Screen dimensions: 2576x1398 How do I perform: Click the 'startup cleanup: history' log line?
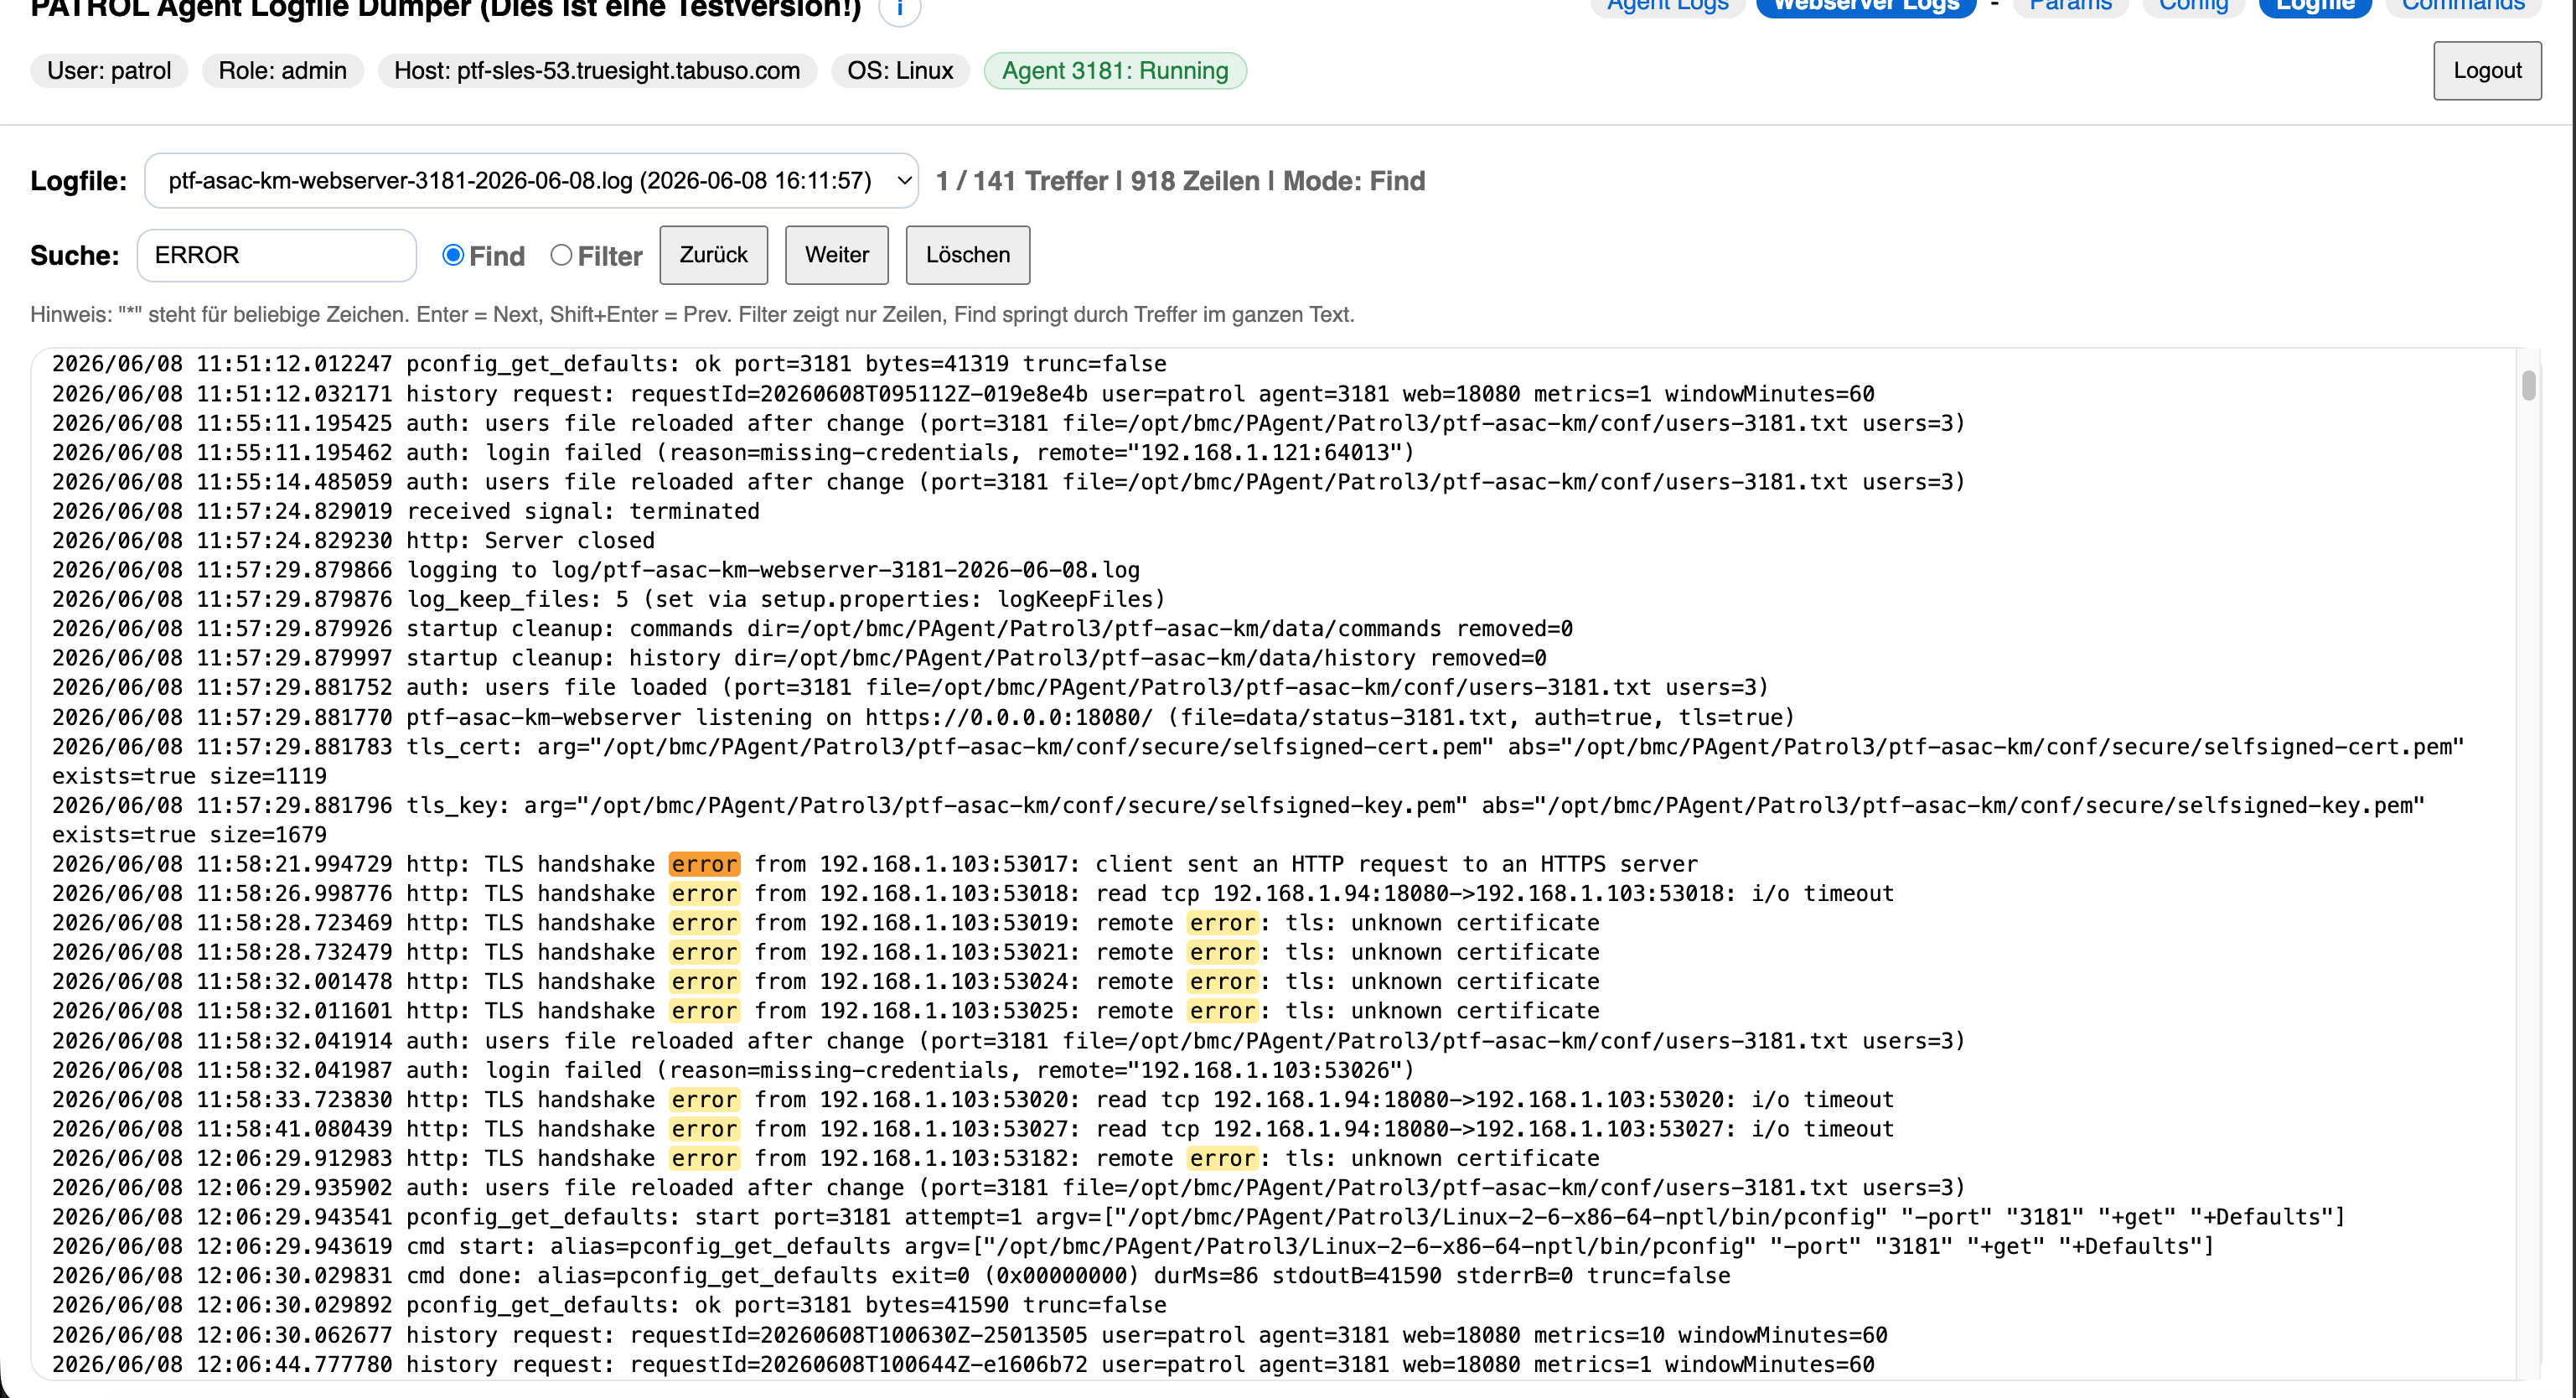(799, 658)
